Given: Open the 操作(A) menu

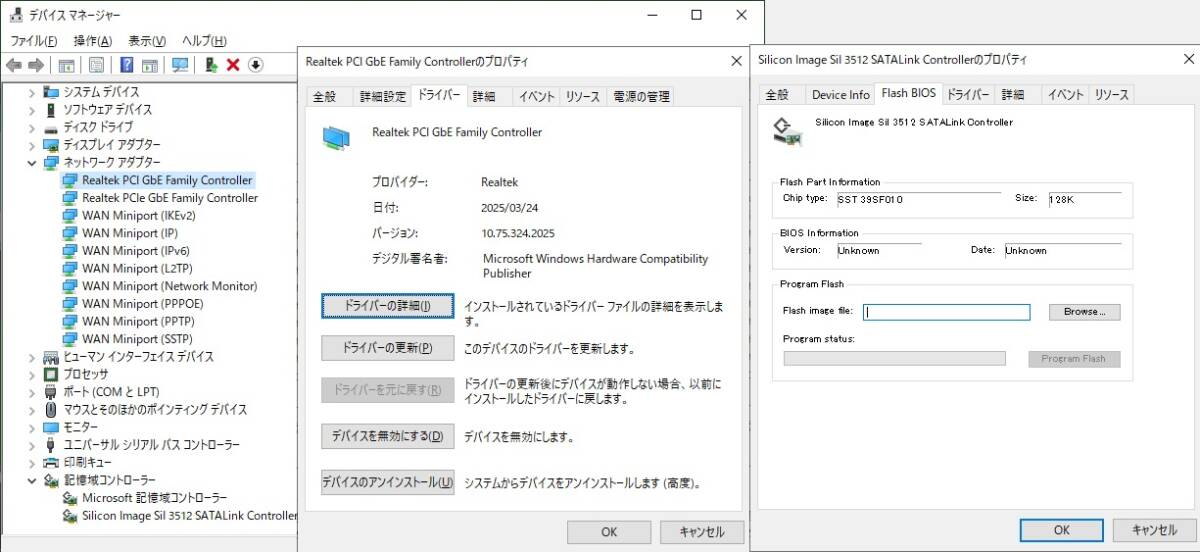Looking at the screenshot, I should pos(93,41).
